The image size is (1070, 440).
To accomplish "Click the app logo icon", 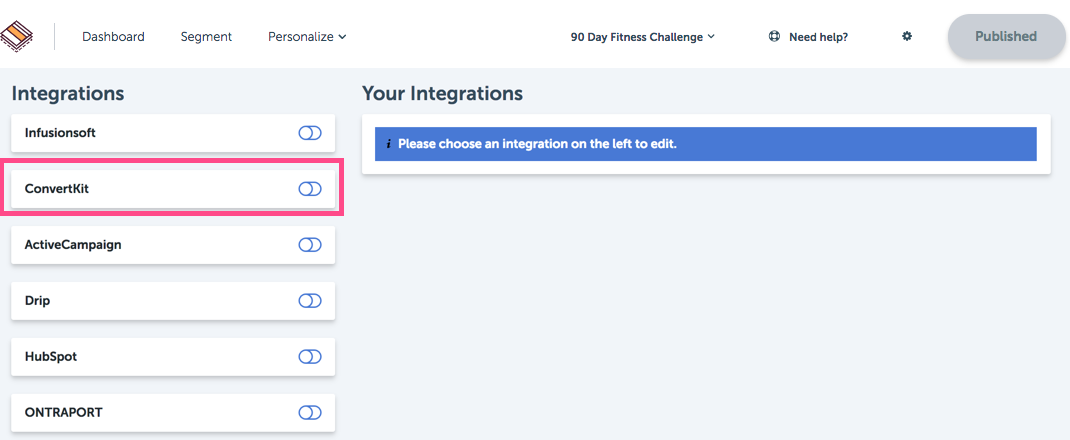I will [17, 36].
